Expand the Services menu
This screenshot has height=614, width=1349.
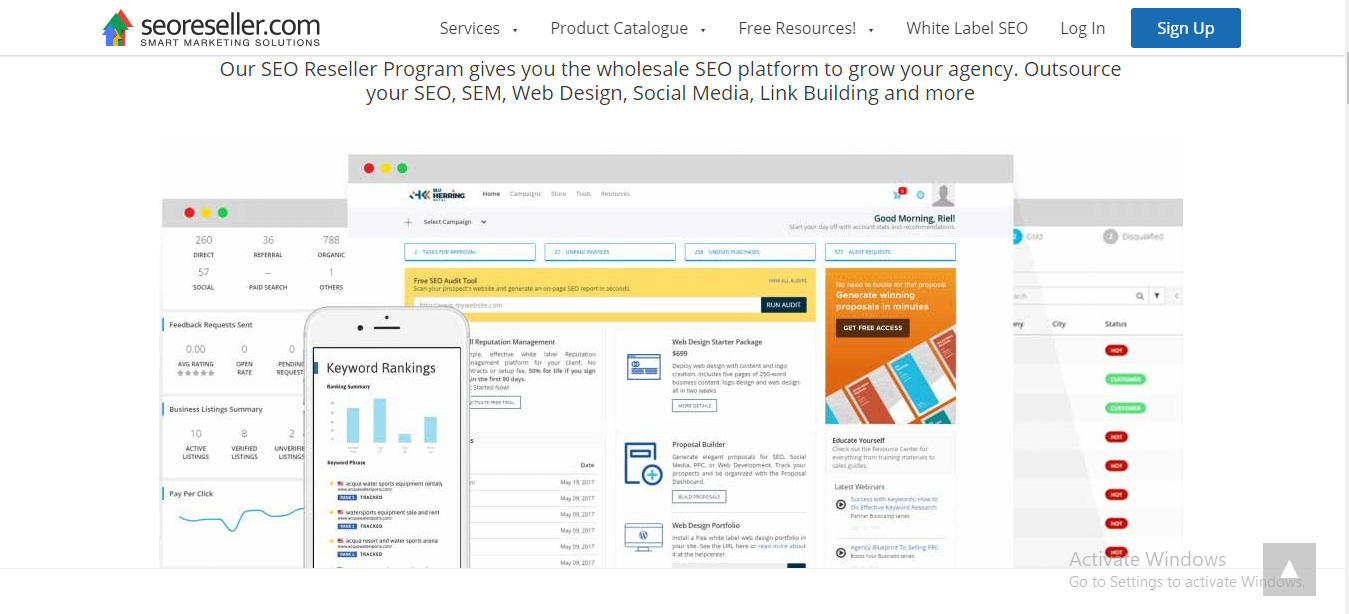pyautogui.click(x=479, y=28)
